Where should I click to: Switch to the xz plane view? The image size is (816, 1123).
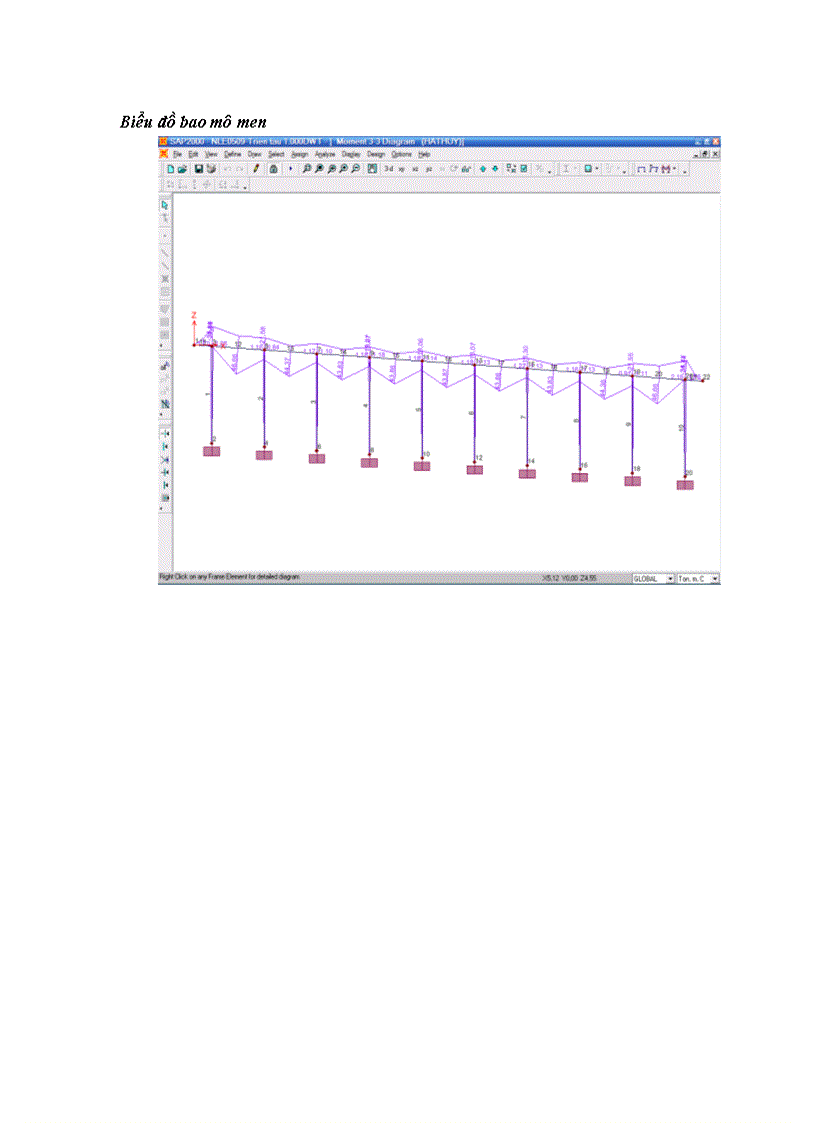pos(414,169)
